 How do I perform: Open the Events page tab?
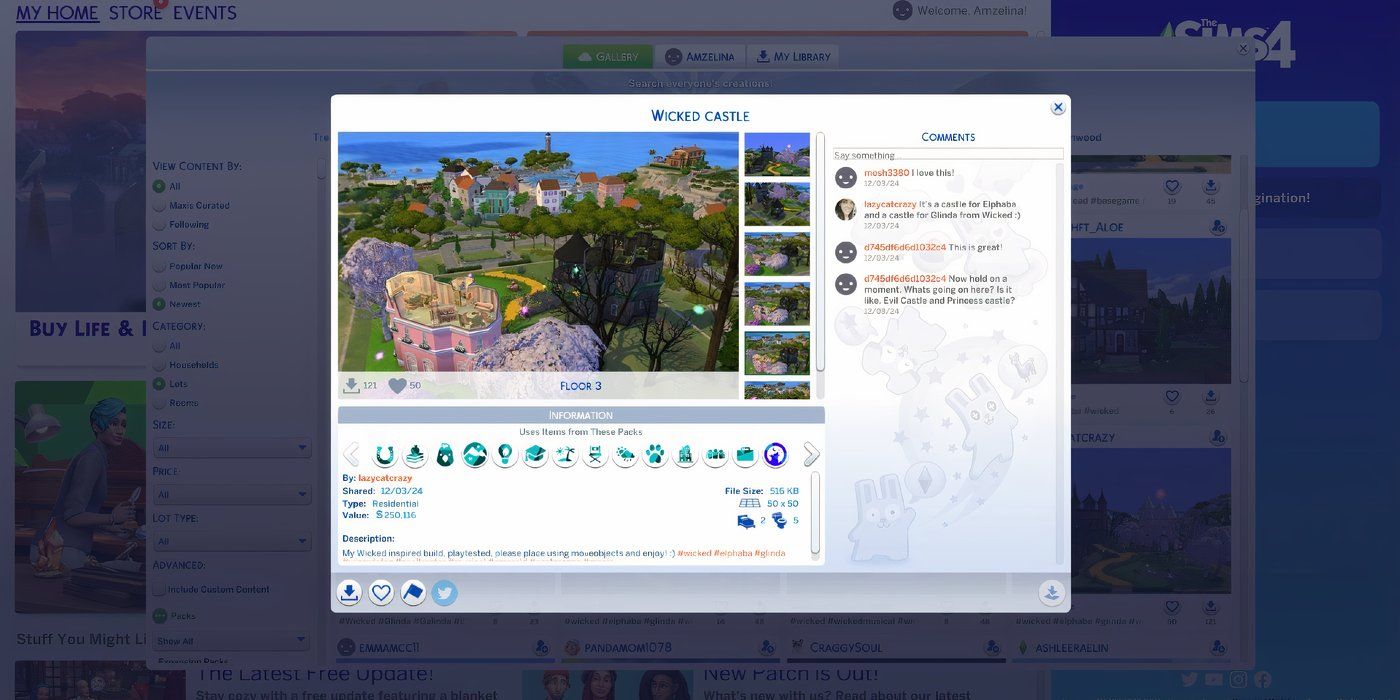(x=205, y=13)
